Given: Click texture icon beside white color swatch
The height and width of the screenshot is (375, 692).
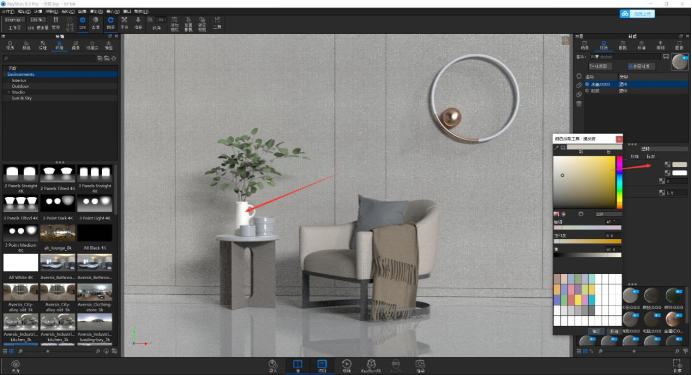Looking at the screenshot, I should click(667, 173).
